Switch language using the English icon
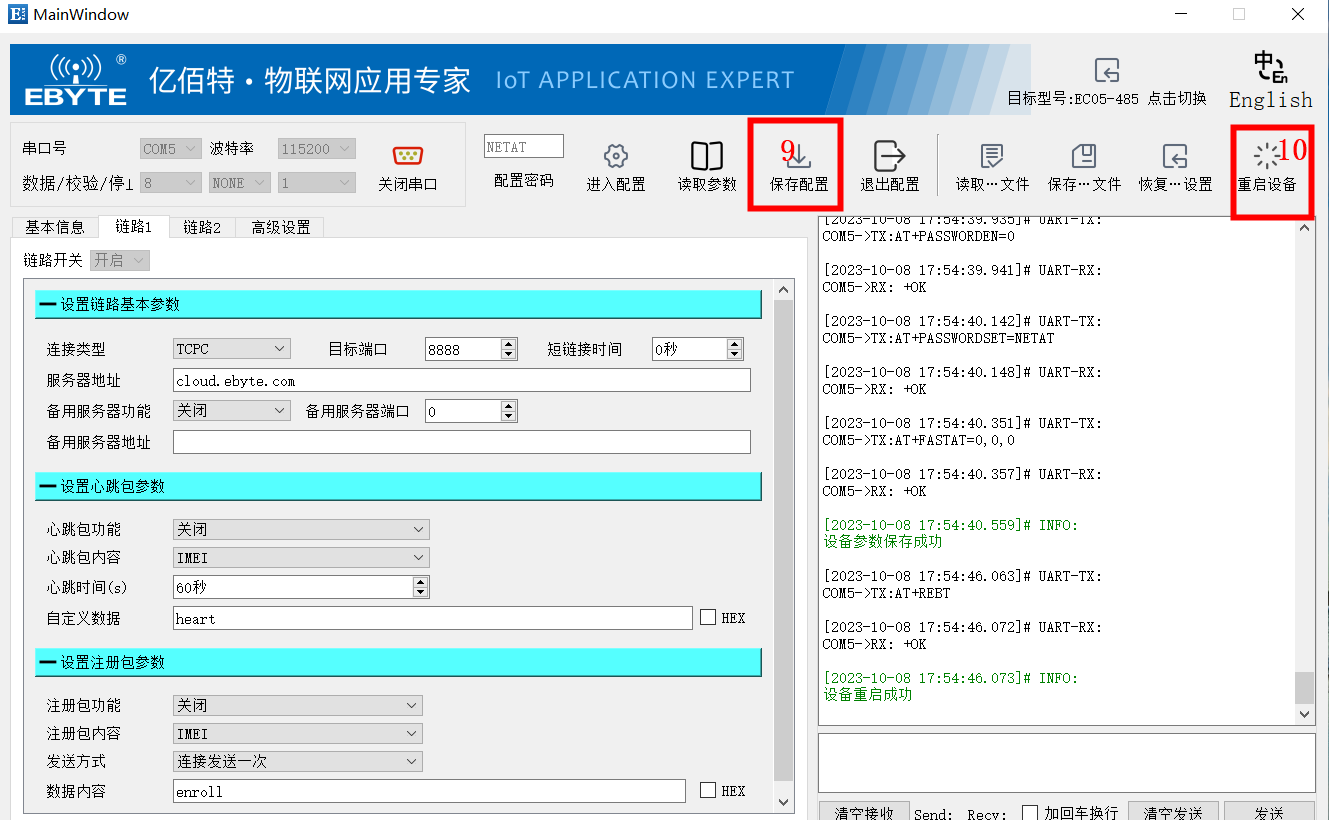The width and height of the screenshot is (1329, 820). [1270, 68]
